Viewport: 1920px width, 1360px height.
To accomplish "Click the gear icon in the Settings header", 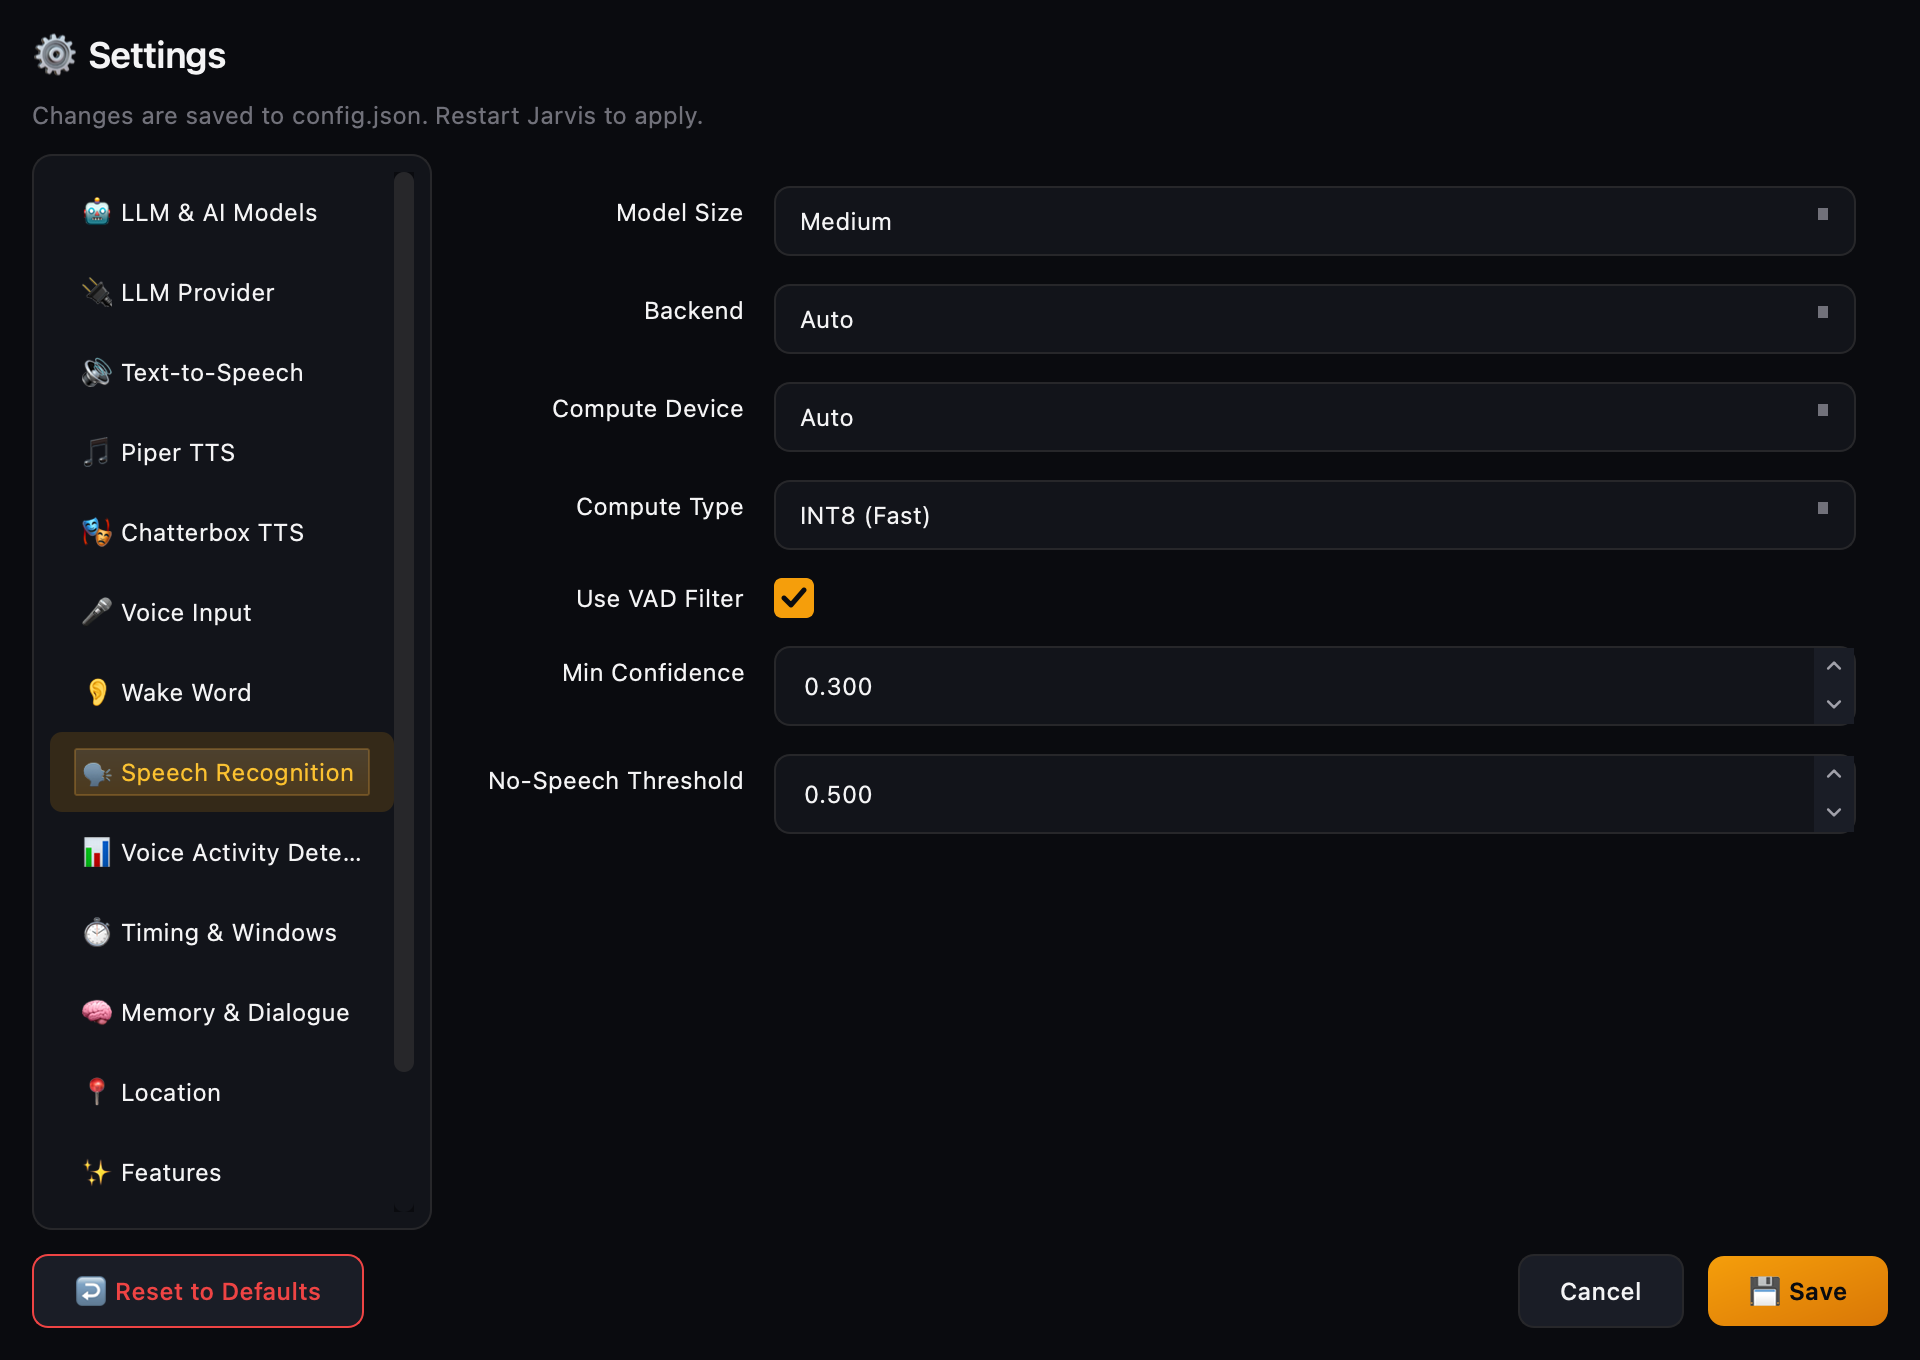I will click(55, 55).
